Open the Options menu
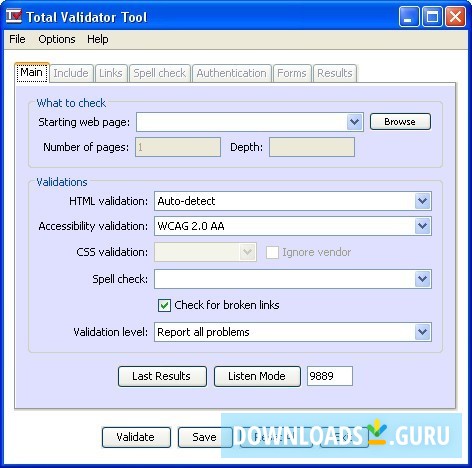The image size is (472, 468). tap(57, 39)
